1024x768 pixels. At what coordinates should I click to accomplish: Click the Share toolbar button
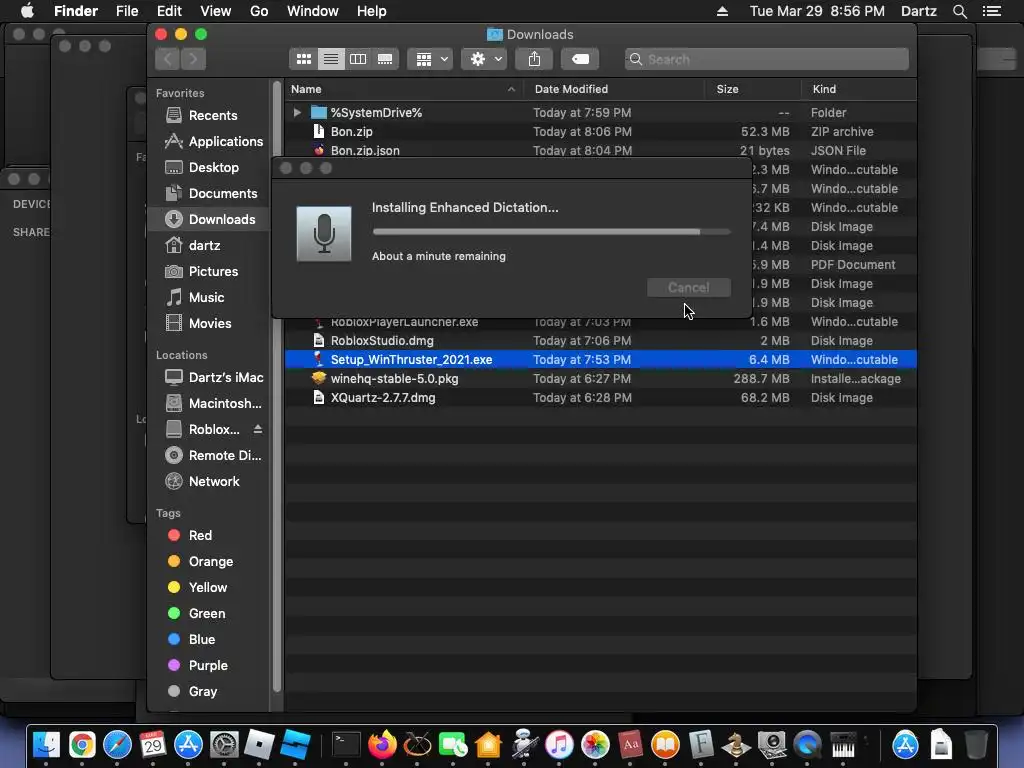pos(534,59)
